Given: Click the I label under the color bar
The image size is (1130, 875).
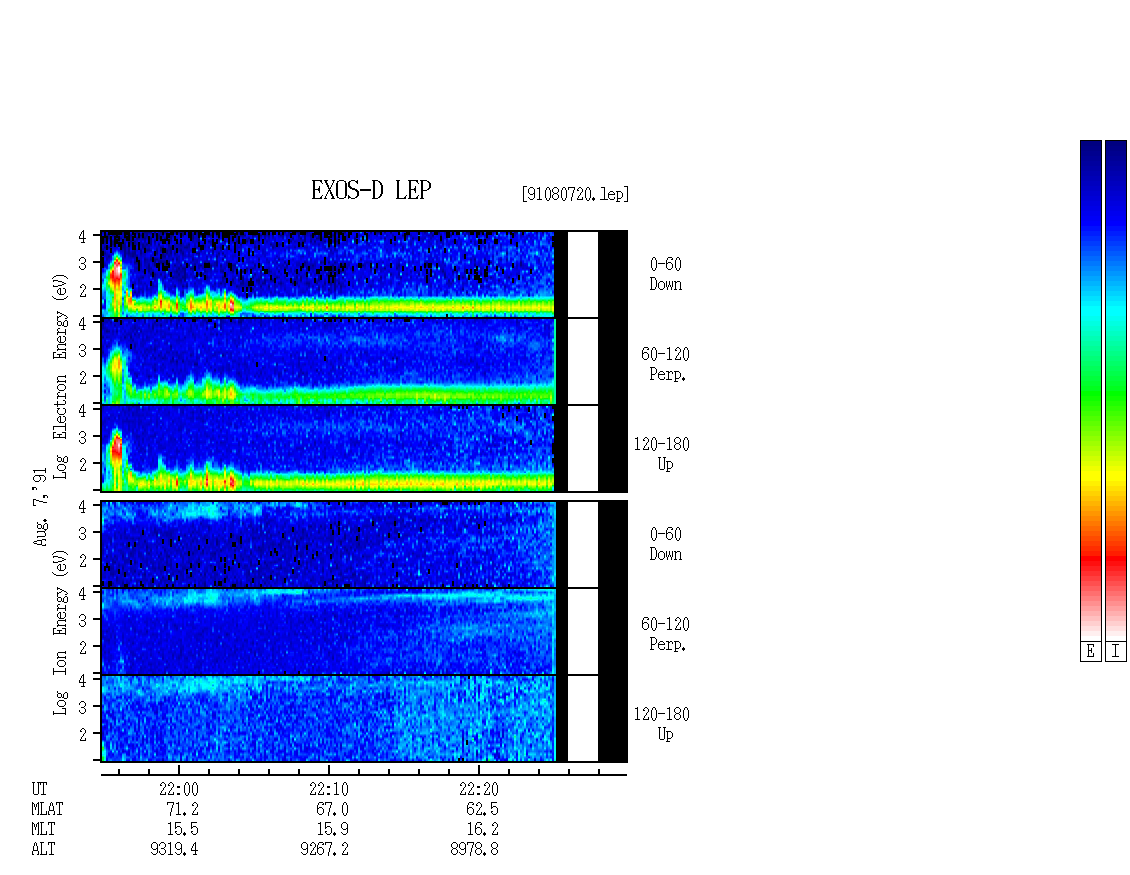Looking at the screenshot, I should point(1116,652).
